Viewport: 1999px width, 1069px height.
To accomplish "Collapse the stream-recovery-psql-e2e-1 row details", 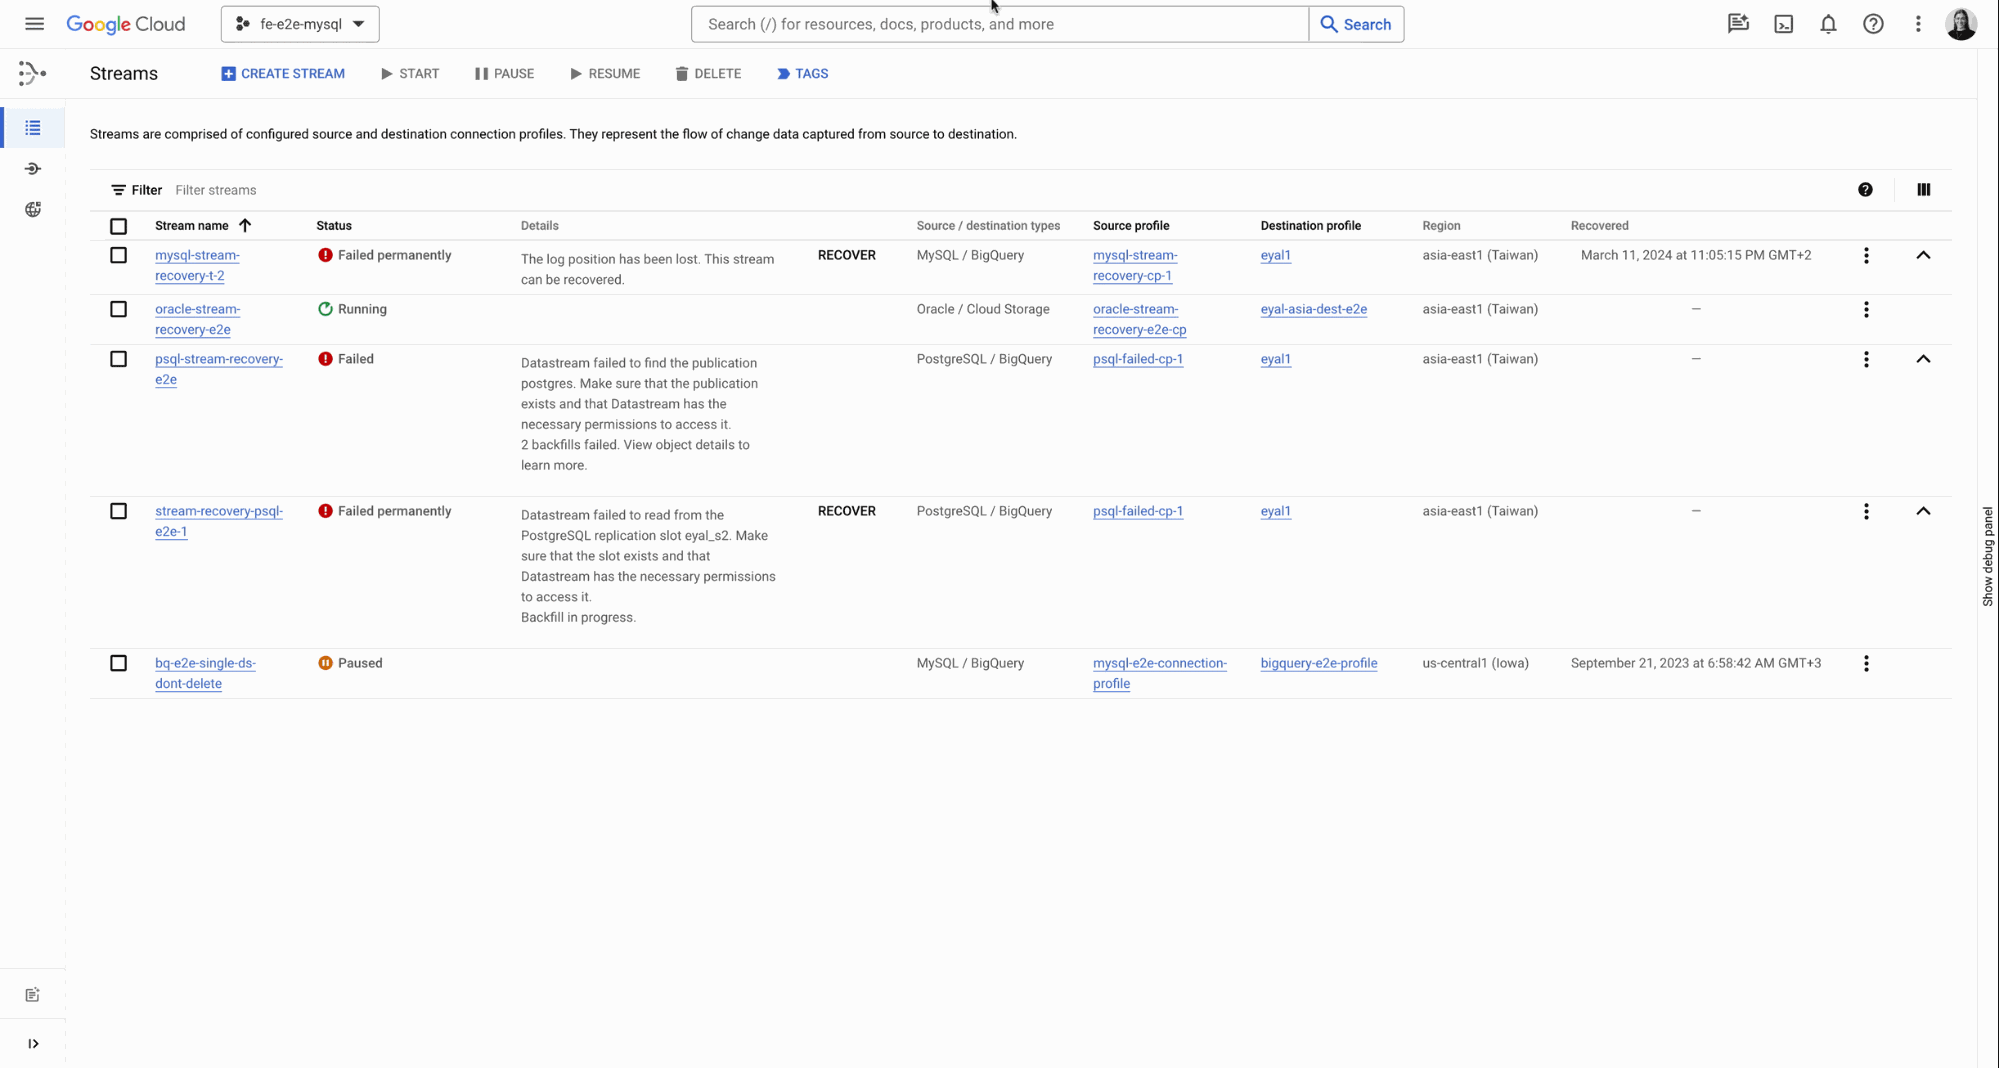I will point(1923,512).
